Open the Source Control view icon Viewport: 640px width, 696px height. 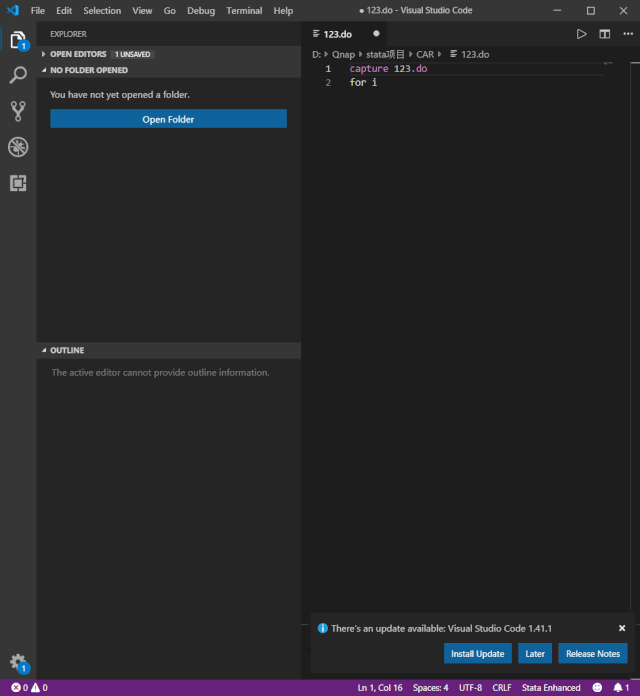18,111
